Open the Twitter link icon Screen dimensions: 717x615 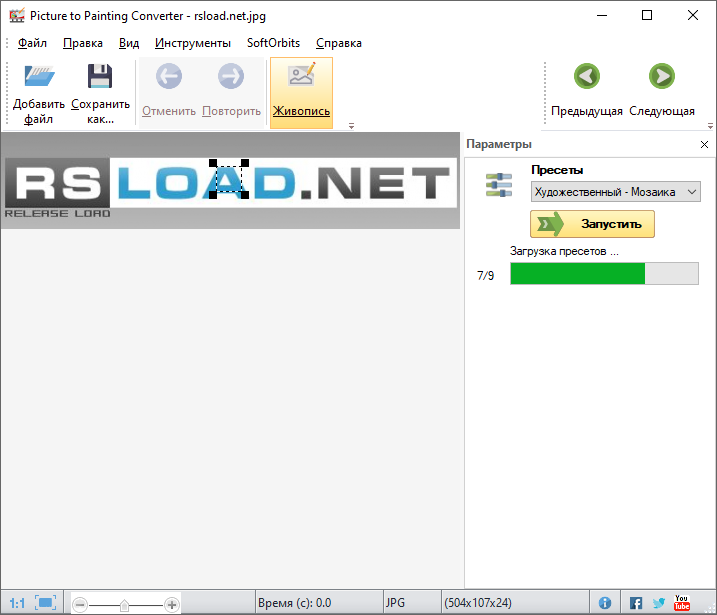(659, 603)
